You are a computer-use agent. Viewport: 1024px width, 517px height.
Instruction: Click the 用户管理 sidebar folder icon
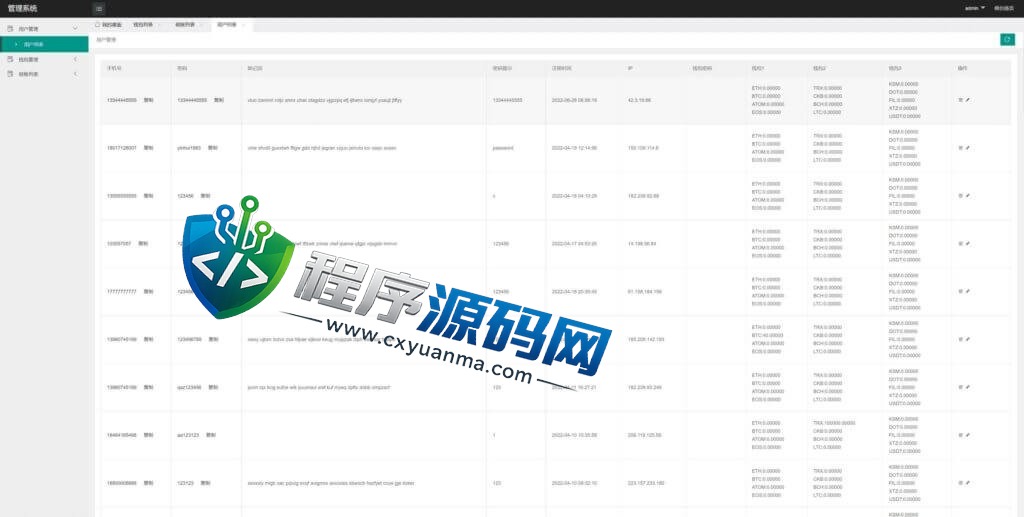coord(10,29)
